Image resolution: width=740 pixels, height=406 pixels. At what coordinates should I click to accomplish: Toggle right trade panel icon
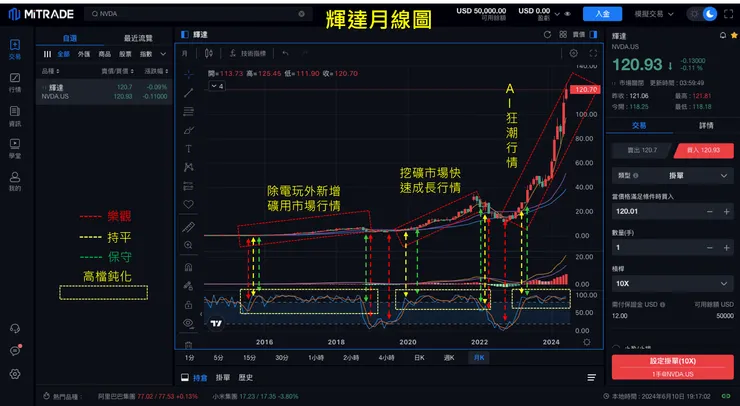tap(593, 34)
